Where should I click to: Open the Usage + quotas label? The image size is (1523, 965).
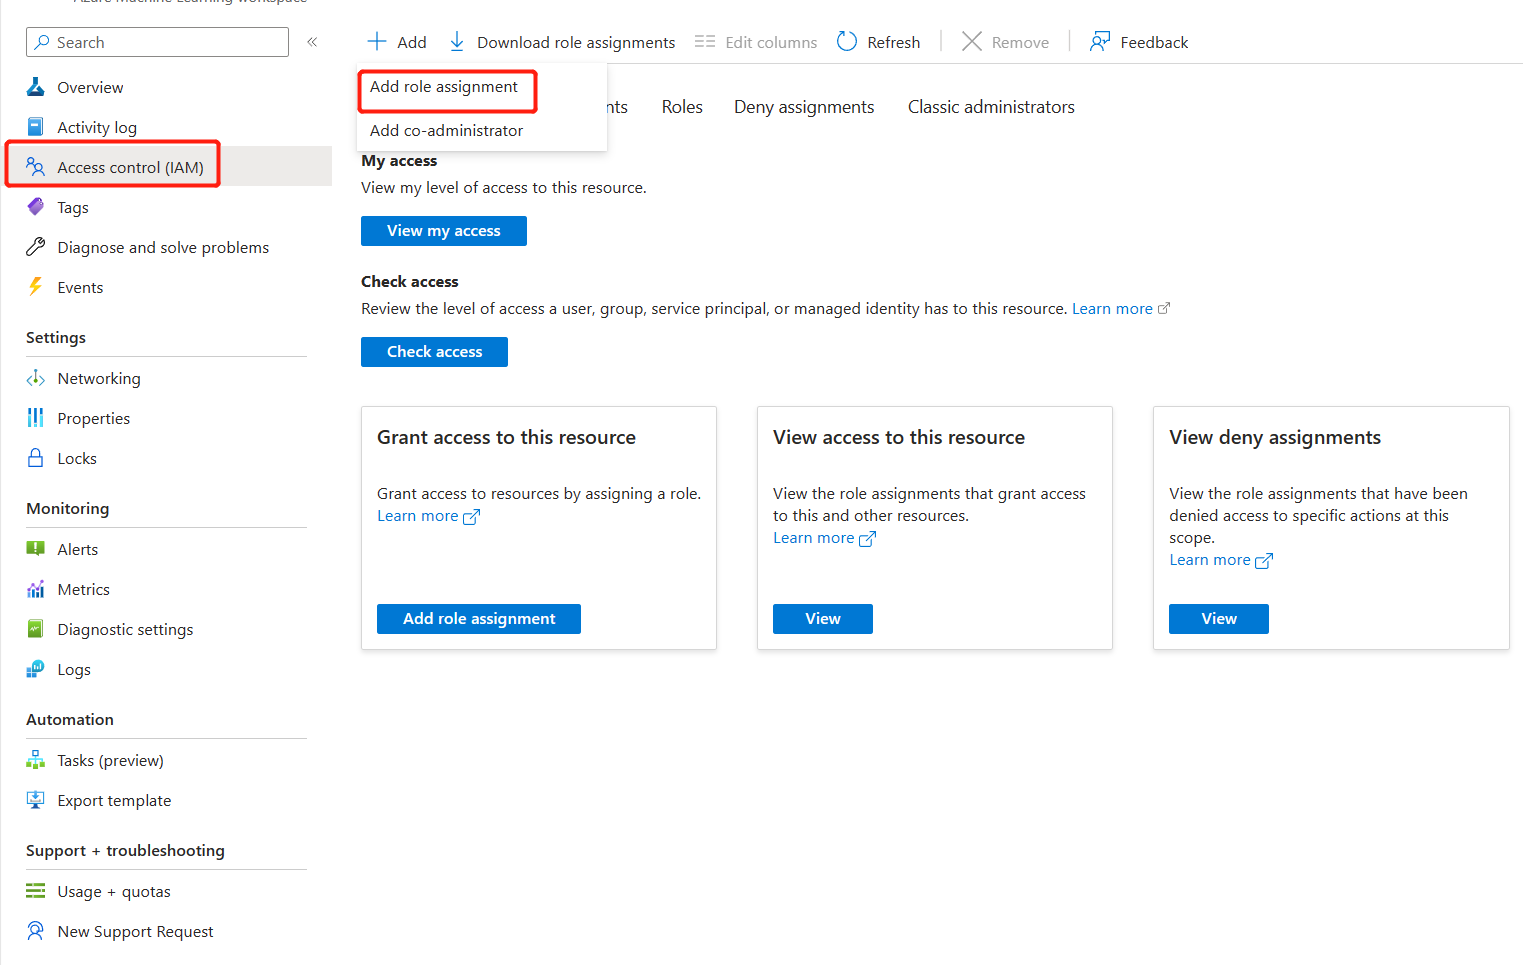click(114, 891)
